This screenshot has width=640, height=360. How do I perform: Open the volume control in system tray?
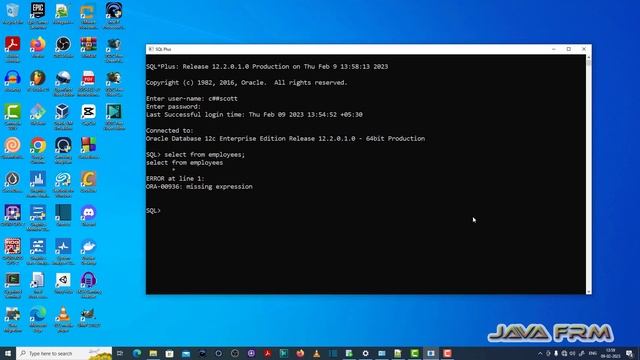pos(572,353)
